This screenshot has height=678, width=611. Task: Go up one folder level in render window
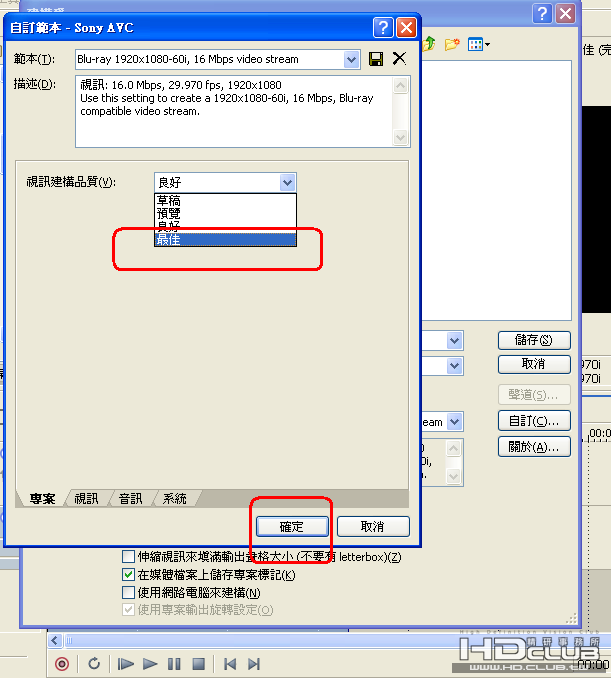429,44
